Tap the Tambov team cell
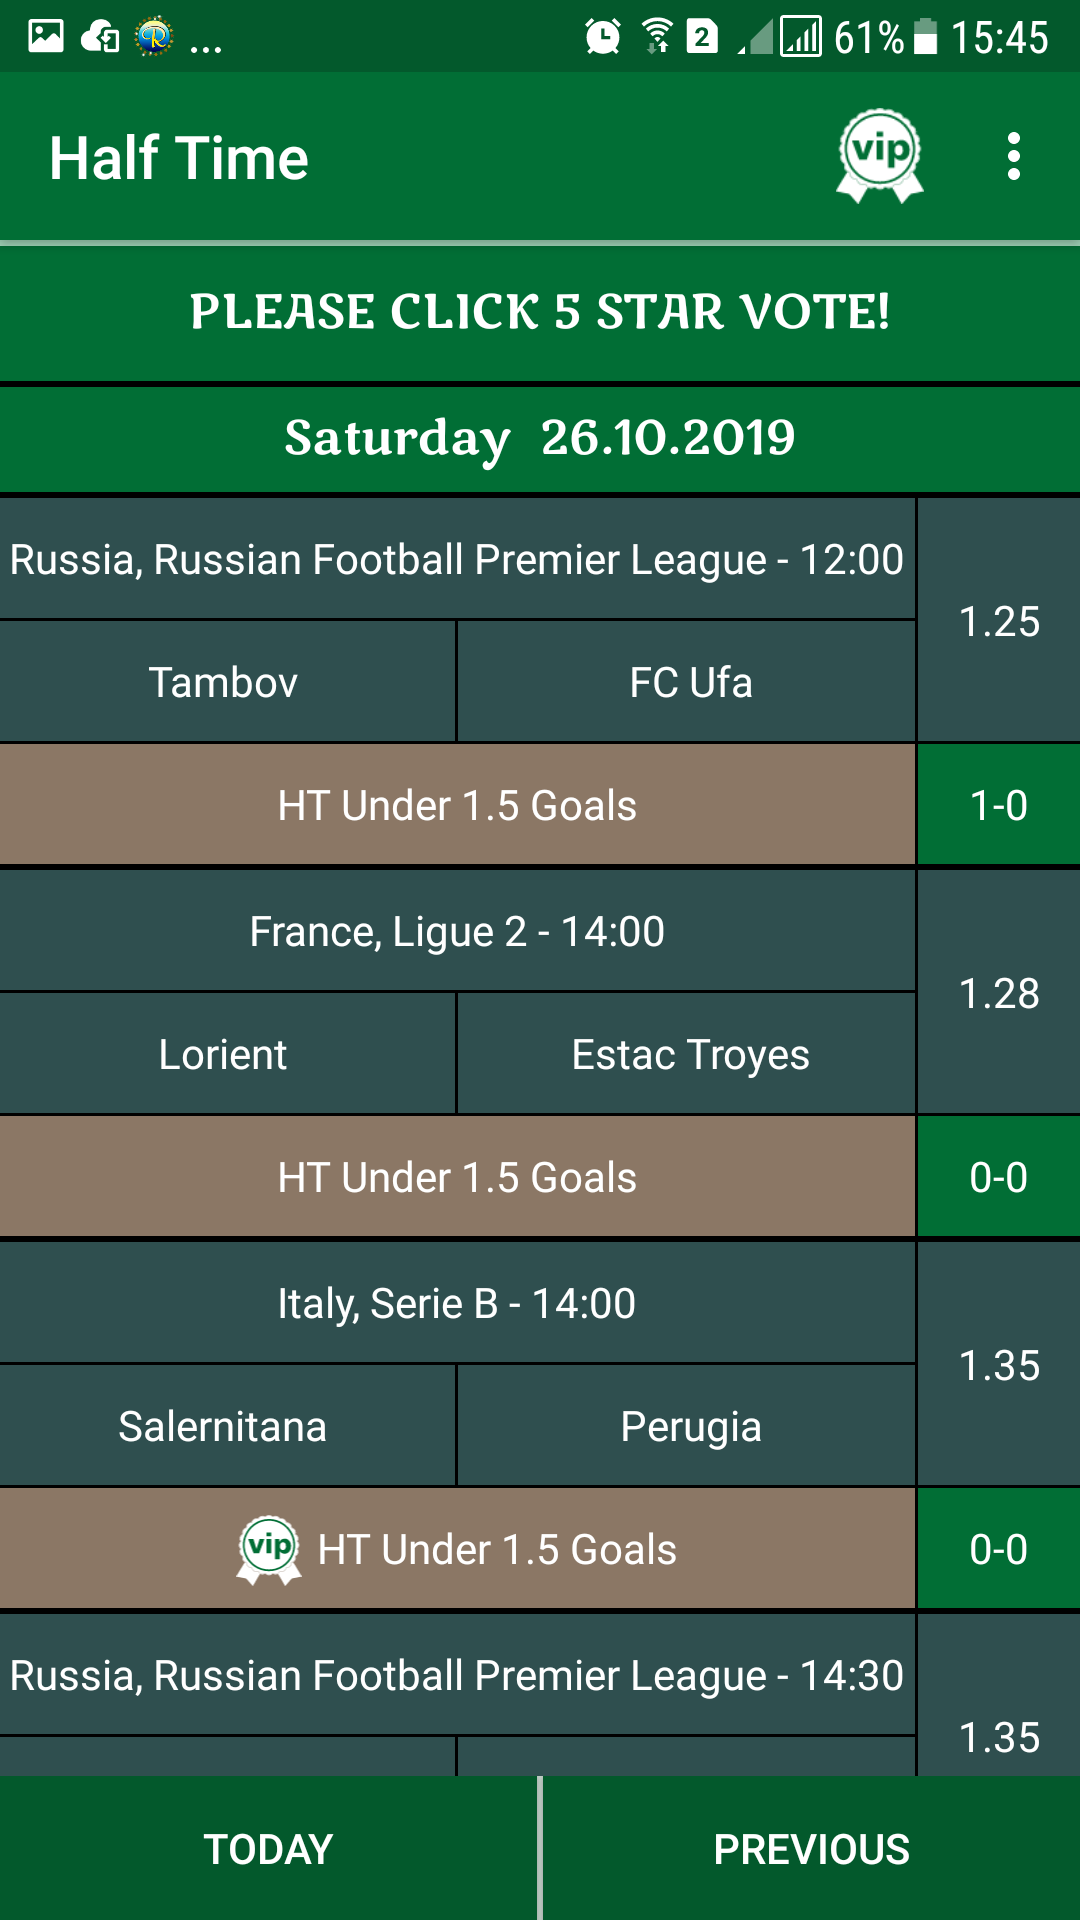The width and height of the screenshot is (1080, 1920). (x=224, y=682)
